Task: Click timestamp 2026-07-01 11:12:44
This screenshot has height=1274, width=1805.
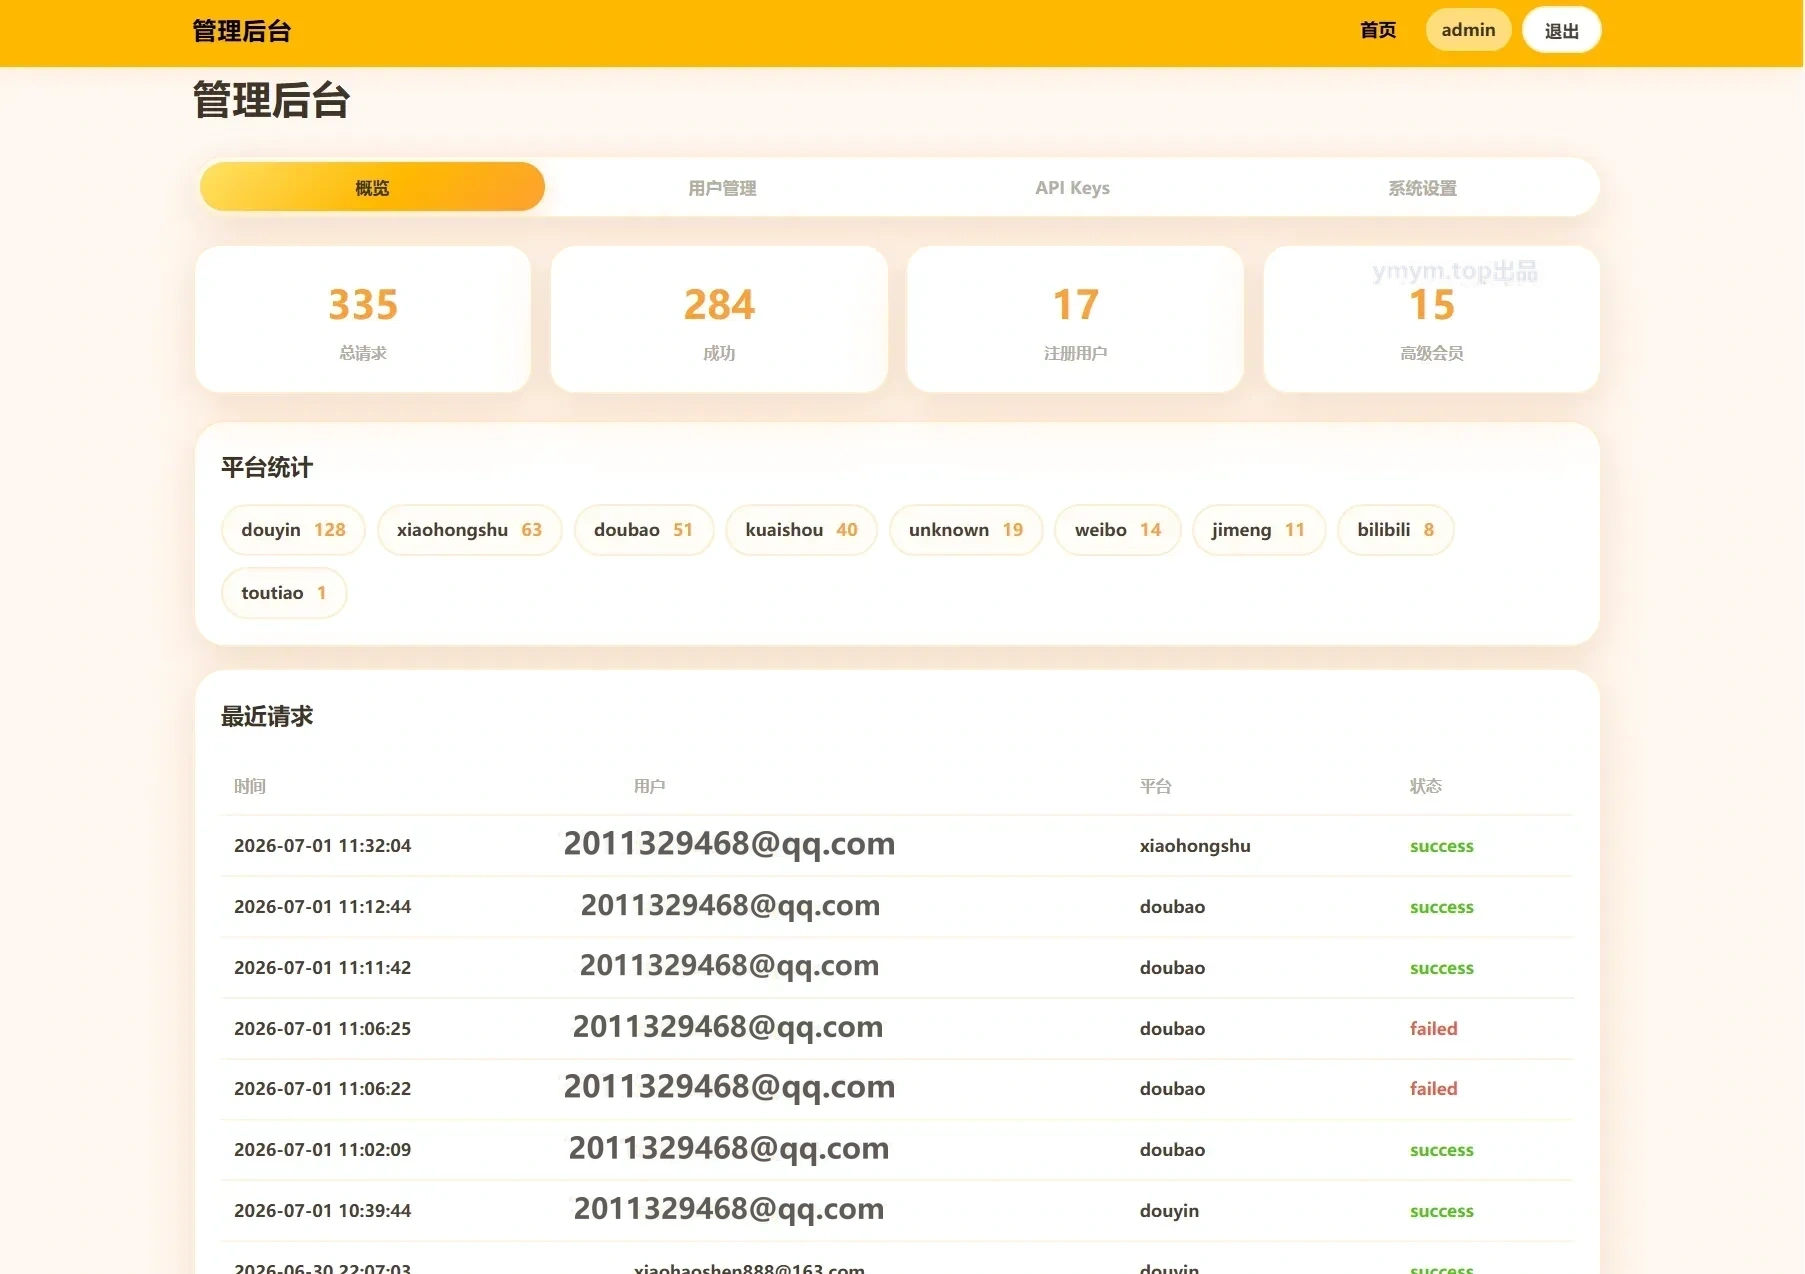Action: coord(322,907)
